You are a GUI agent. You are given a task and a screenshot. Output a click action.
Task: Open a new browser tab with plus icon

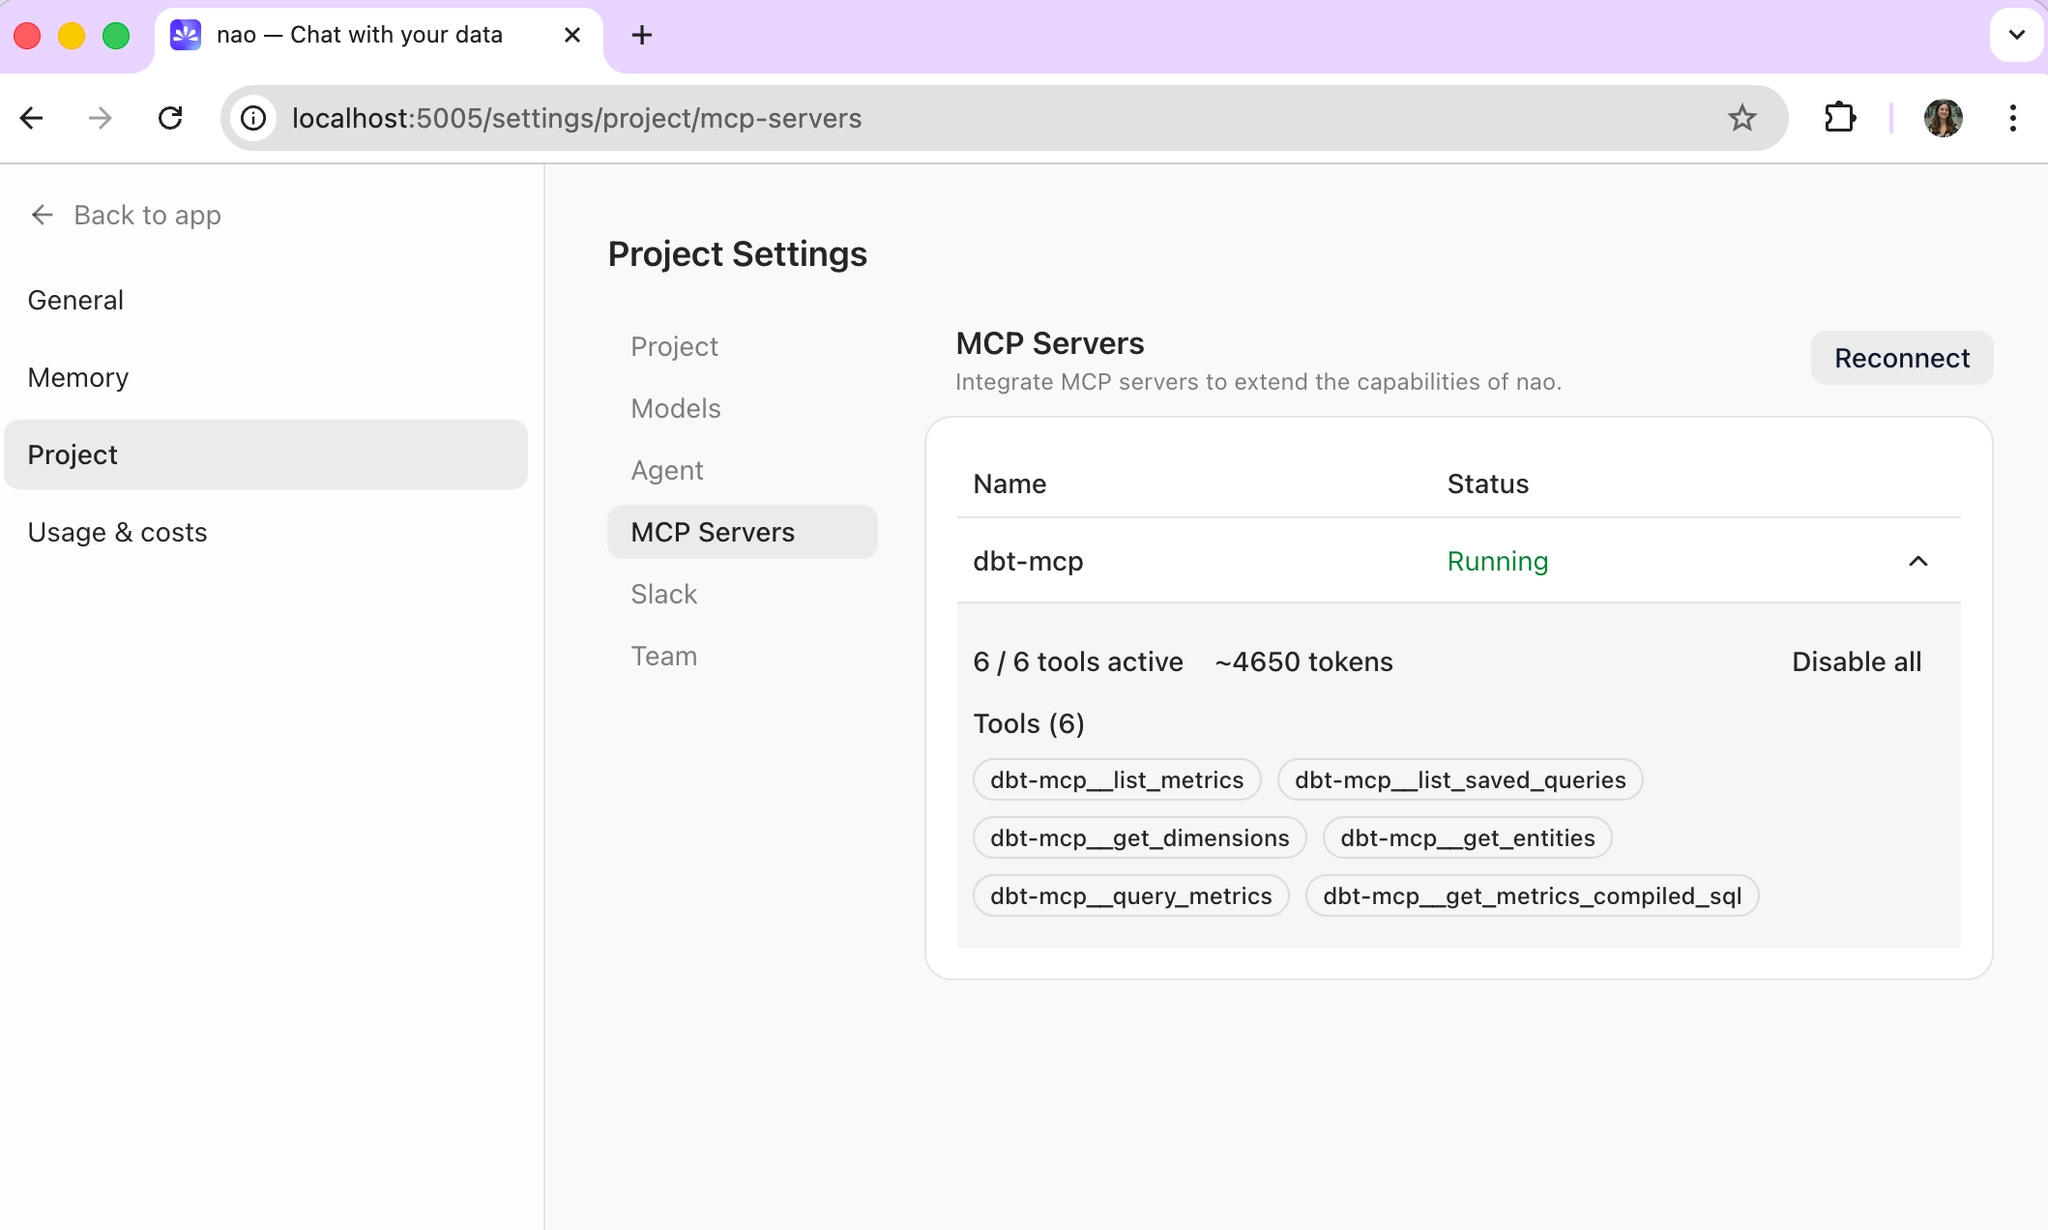pyautogui.click(x=642, y=36)
